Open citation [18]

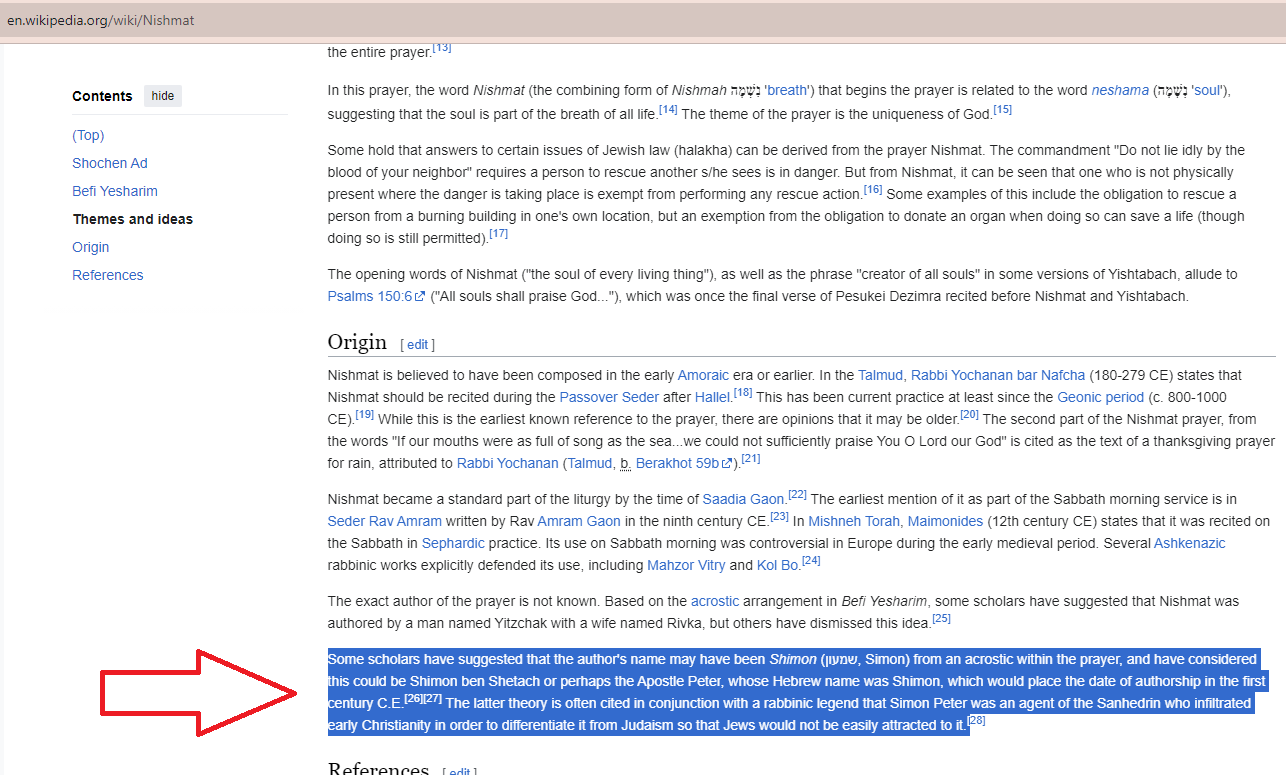pos(743,393)
